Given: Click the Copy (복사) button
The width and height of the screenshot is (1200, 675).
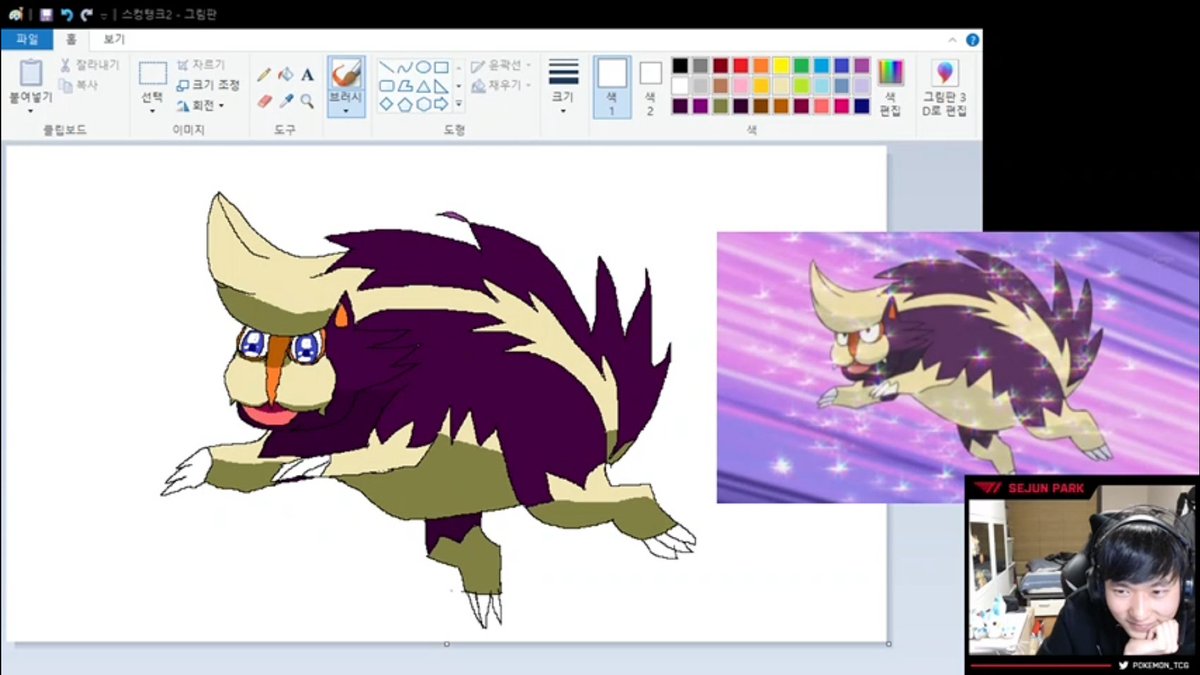Looking at the screenshot, I should (x=79, y=86).
